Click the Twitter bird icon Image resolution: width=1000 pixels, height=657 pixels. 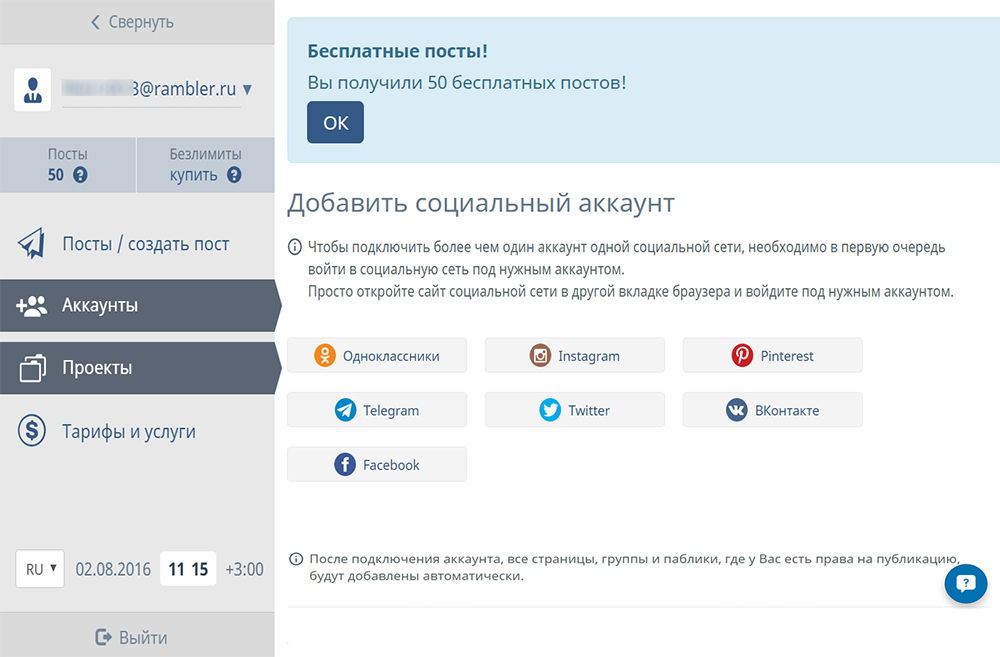tap(550, 410)
